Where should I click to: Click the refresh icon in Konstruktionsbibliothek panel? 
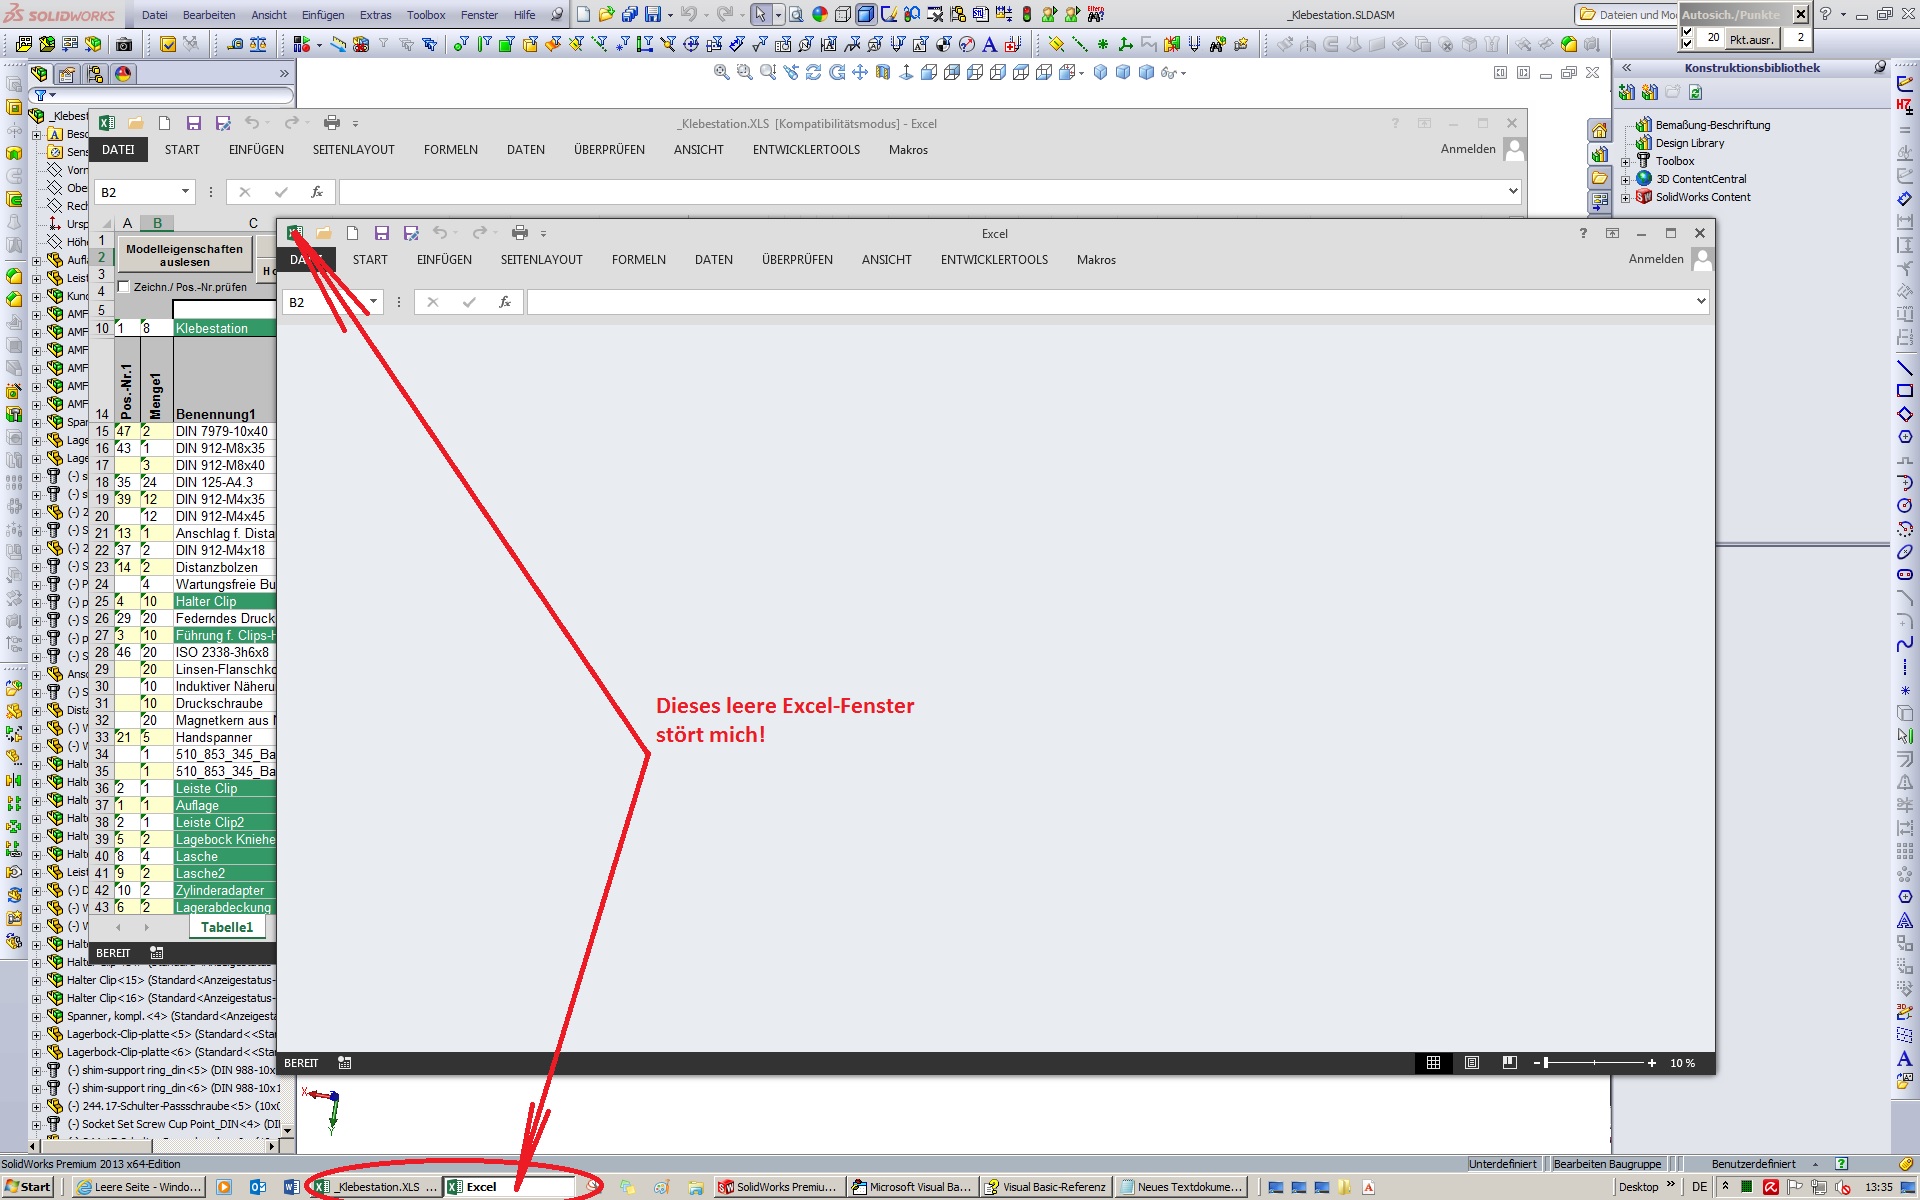point(1696,93)
